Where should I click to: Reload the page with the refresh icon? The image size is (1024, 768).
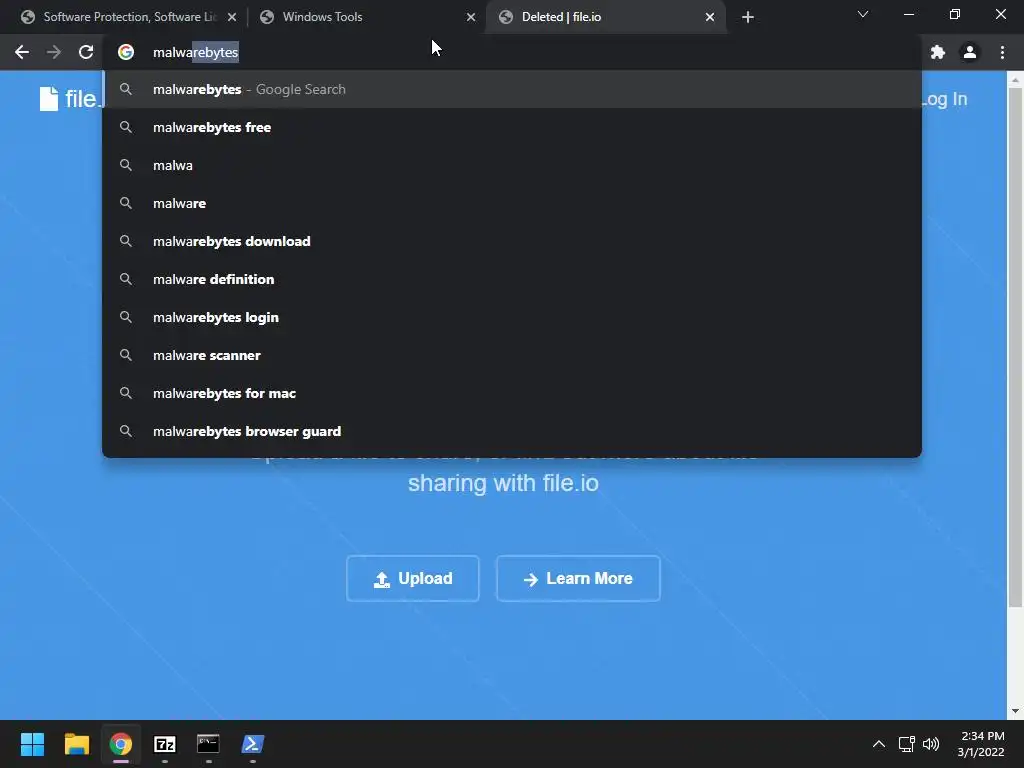[86, 52]
